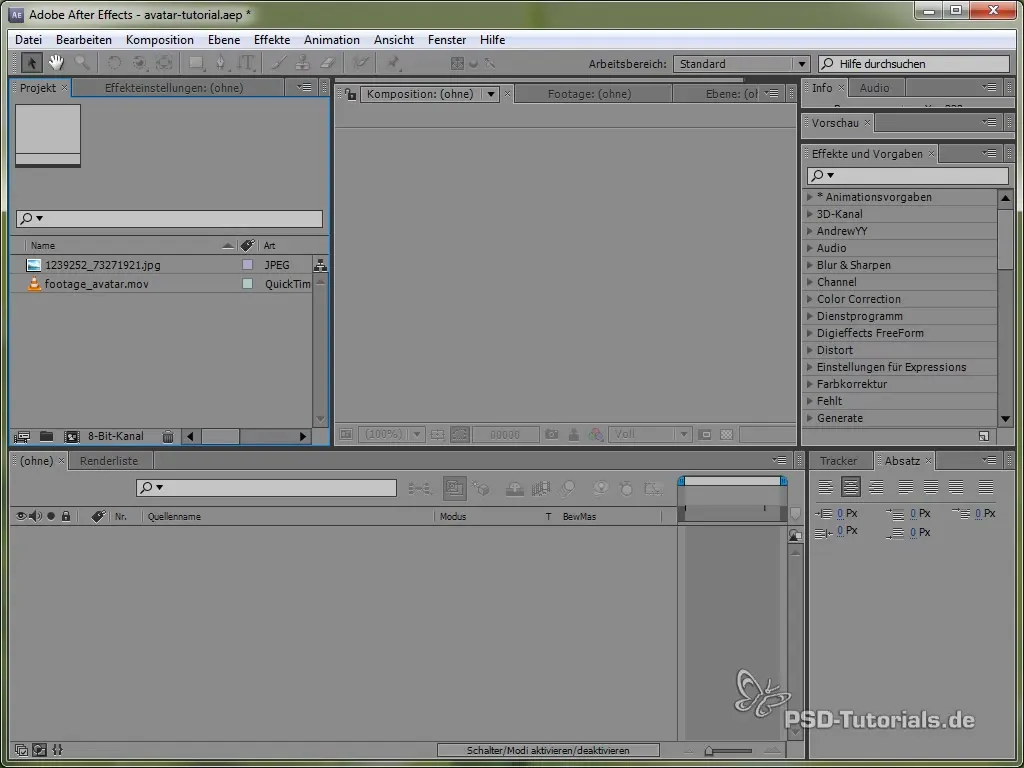Open the Datei menu

point(28,40)
